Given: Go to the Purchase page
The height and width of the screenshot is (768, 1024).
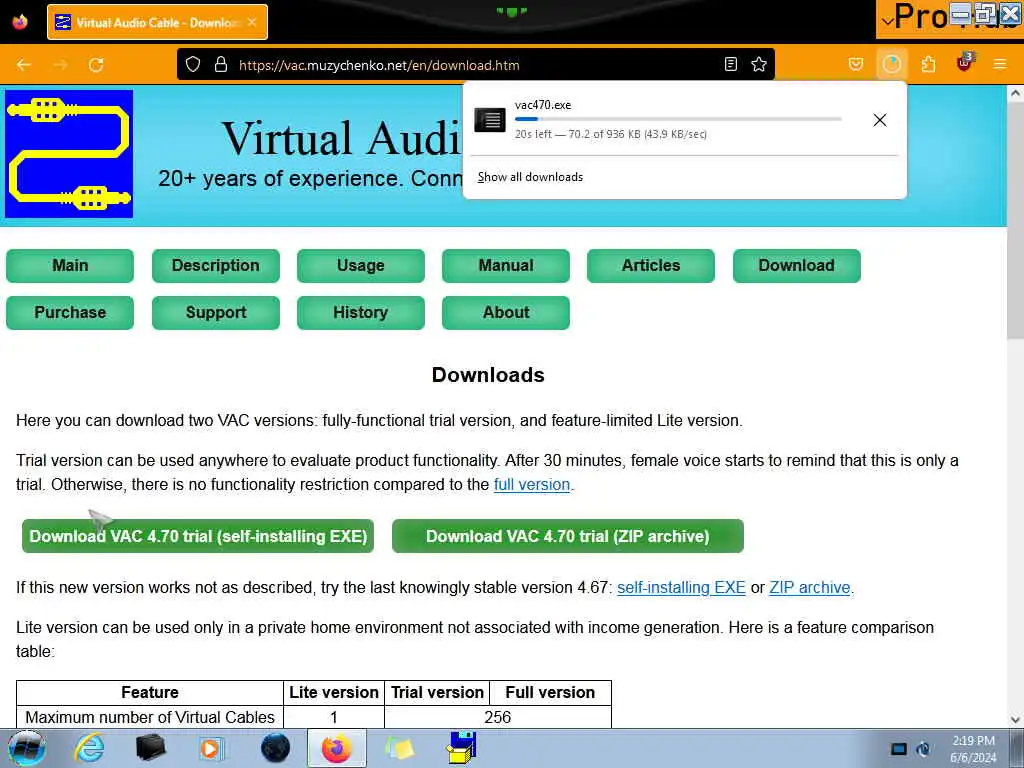Looking at the screenshot, I should pos(70,313).
